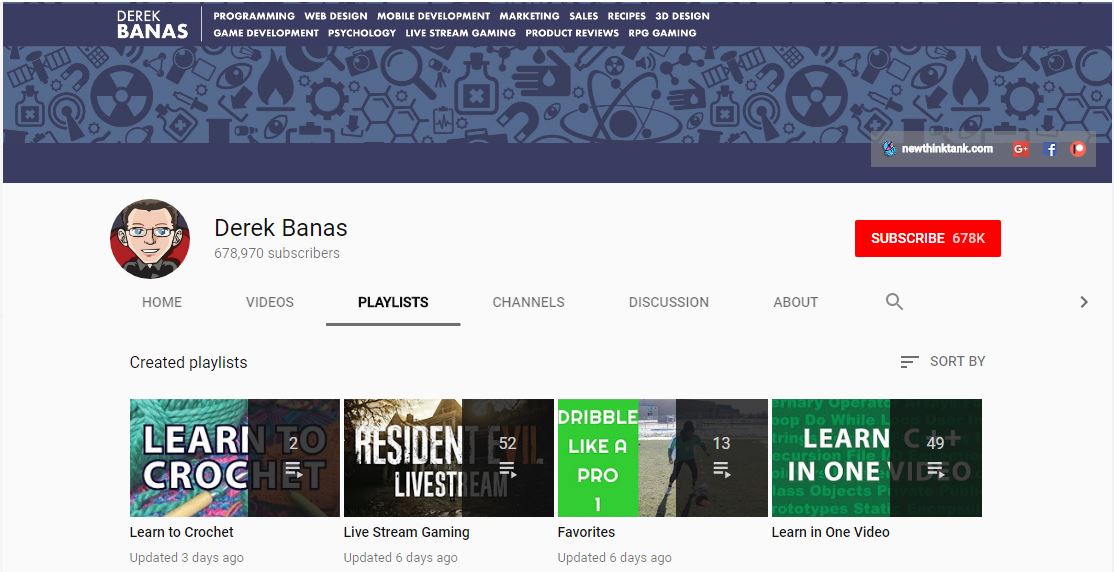Viewport: 1114px width, 572px height.
Task: Click the 52 video count overlay
Action: [507, 443]
